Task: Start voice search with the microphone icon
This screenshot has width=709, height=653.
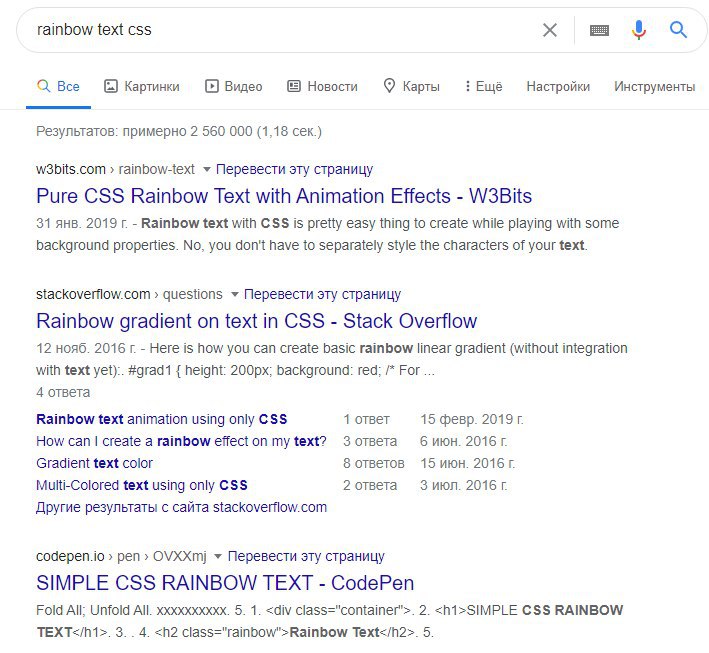Action: click(x=638, y=30)
